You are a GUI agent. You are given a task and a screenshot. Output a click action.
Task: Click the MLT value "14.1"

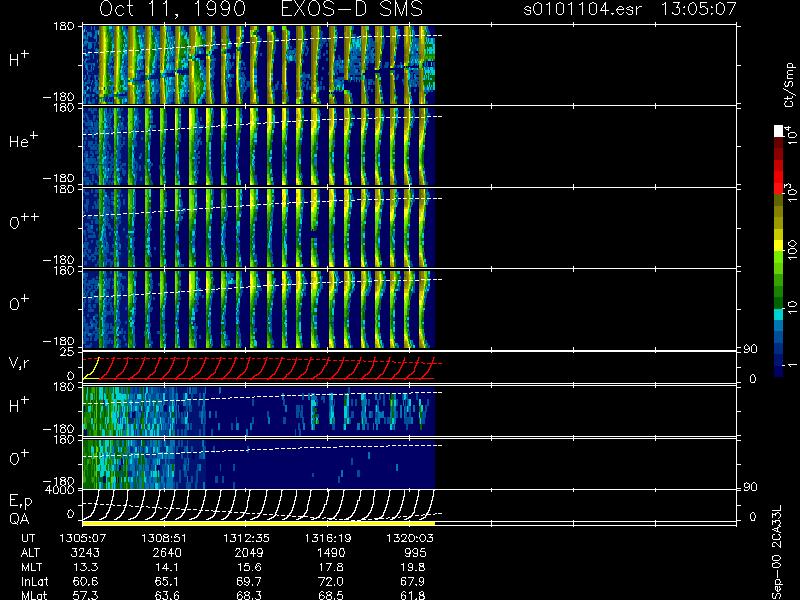pos(167,567)
